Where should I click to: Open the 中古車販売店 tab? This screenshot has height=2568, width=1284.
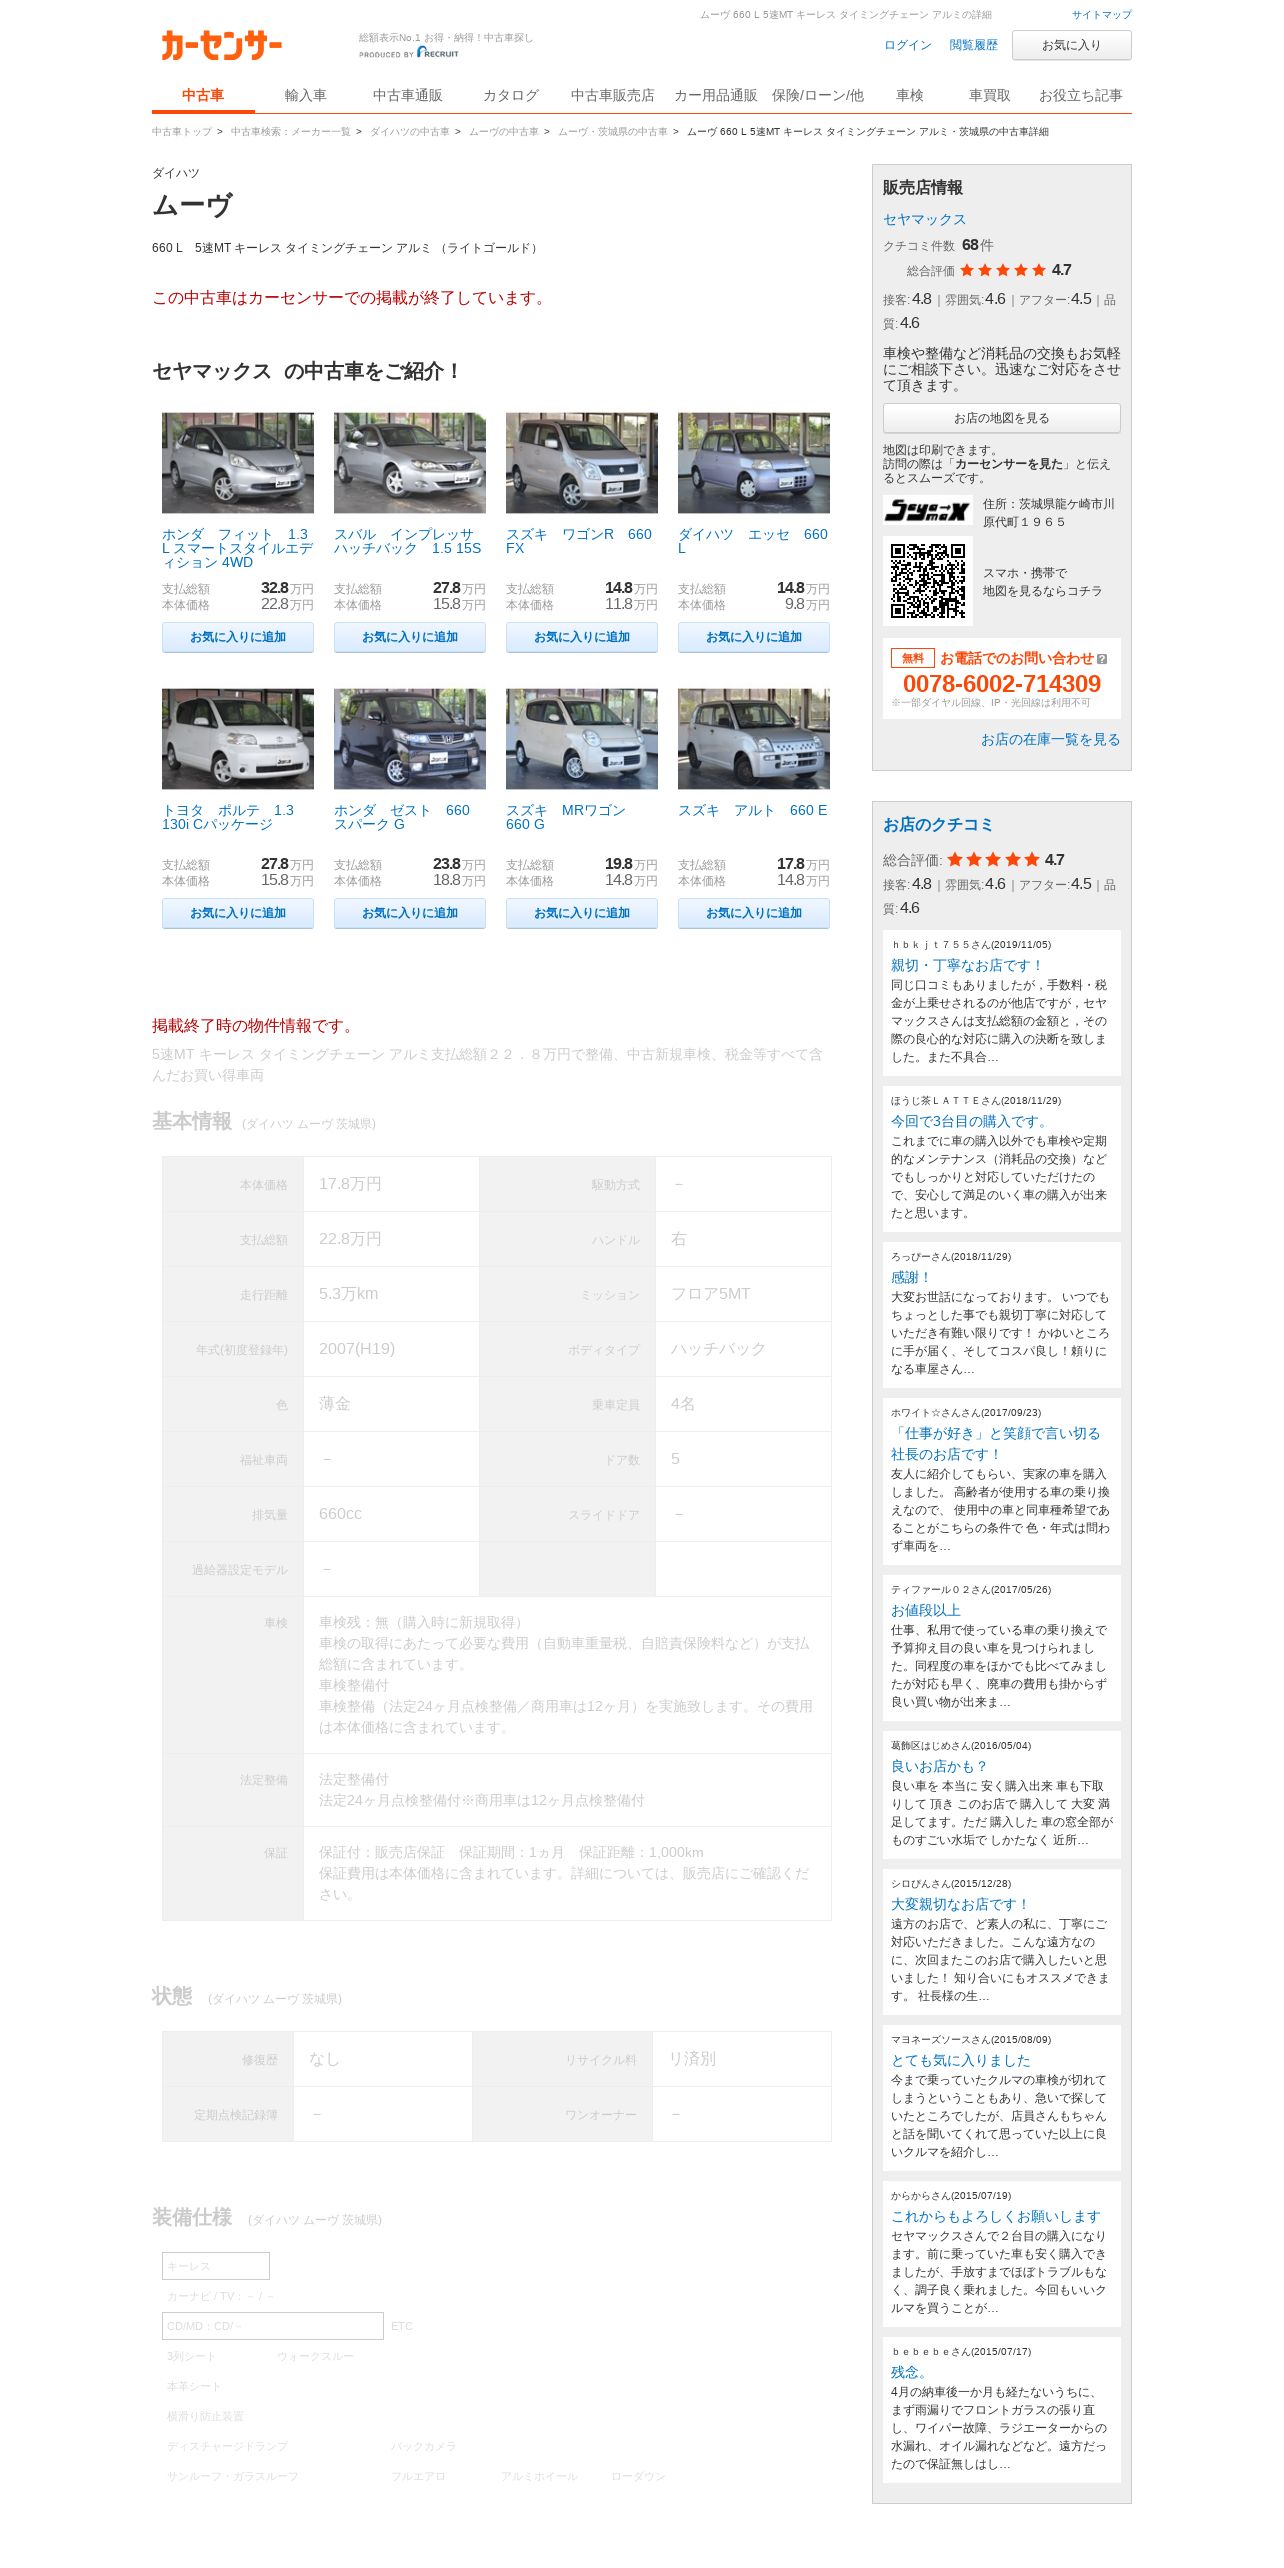pos(612,95)
